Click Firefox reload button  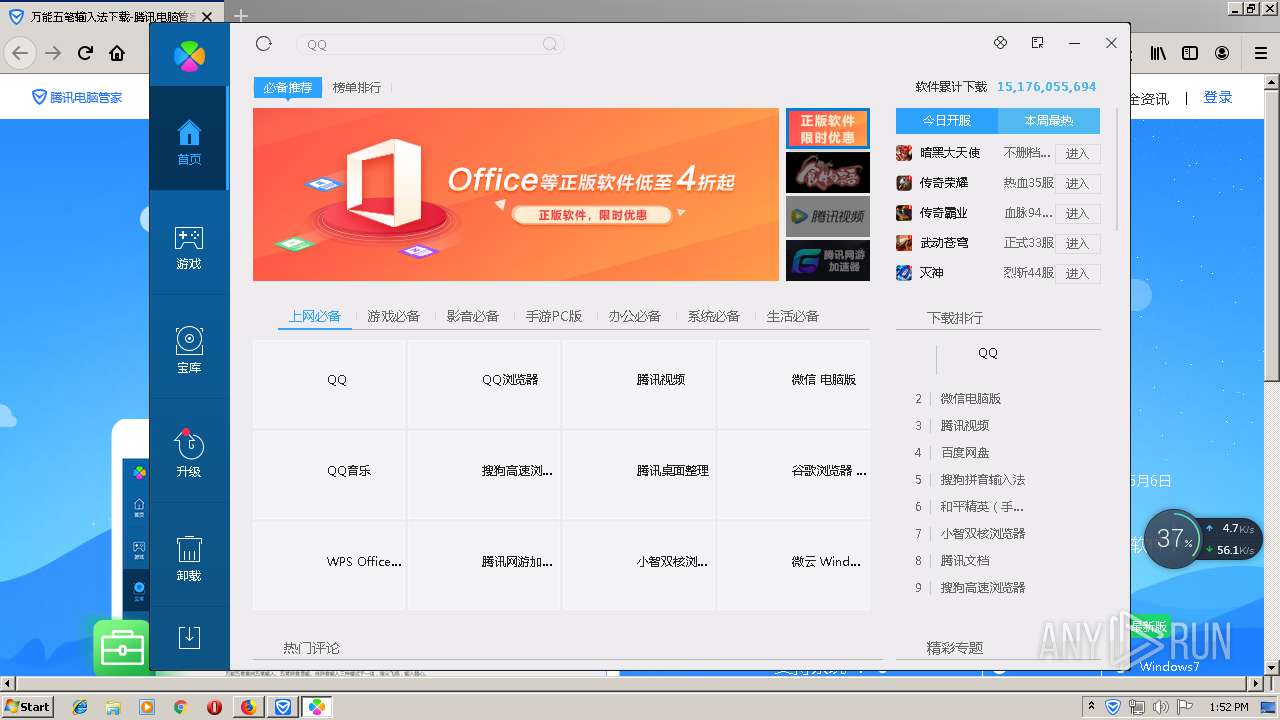click(x=86, y=53)
